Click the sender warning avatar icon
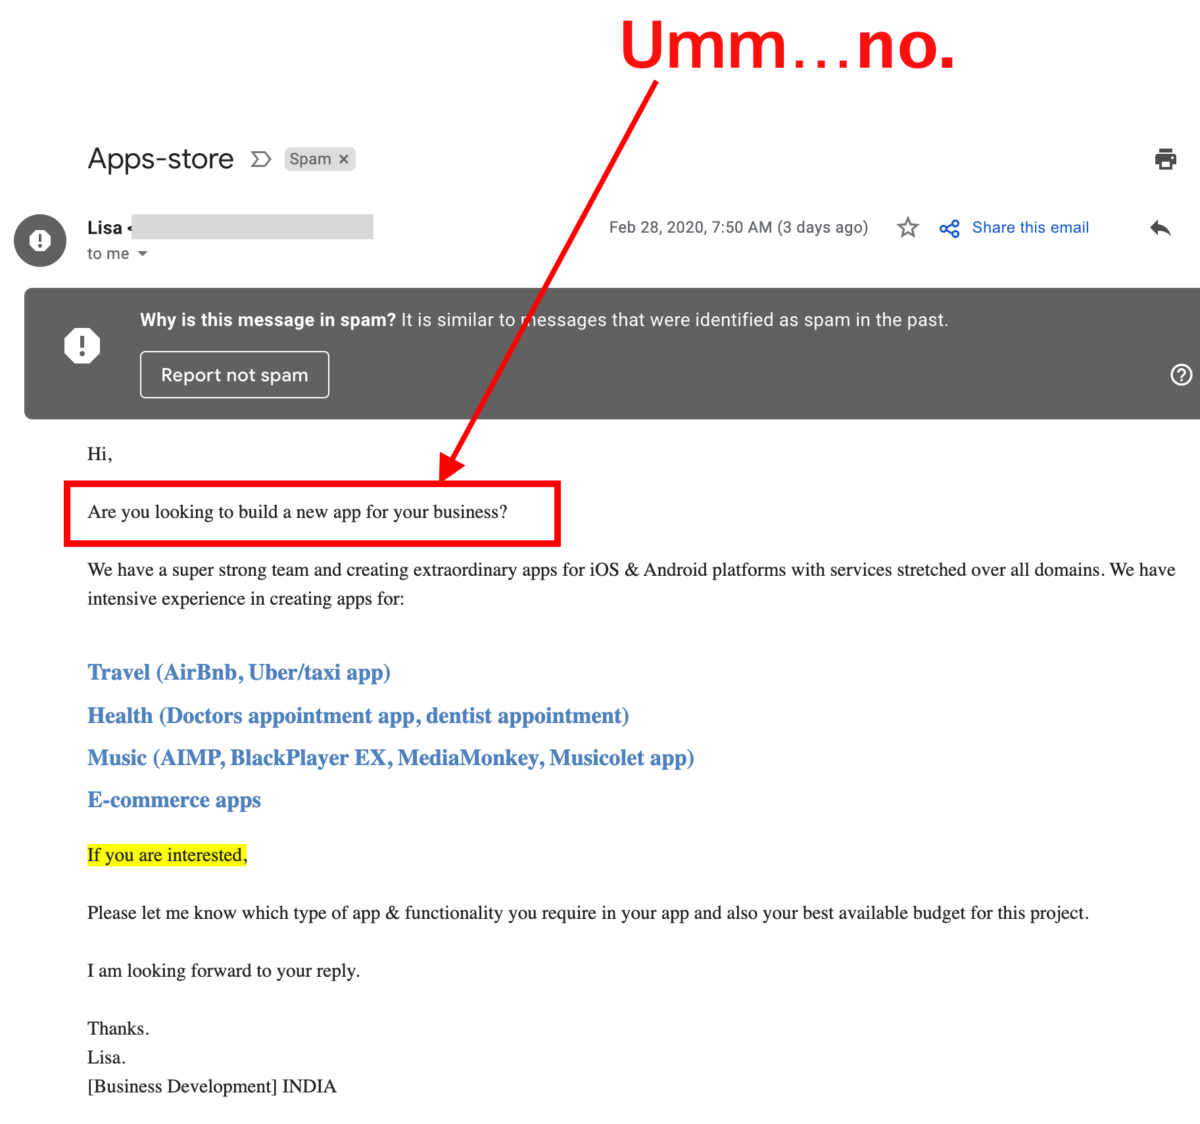This screenshot has height=1124, width=1200. (39, 240)
